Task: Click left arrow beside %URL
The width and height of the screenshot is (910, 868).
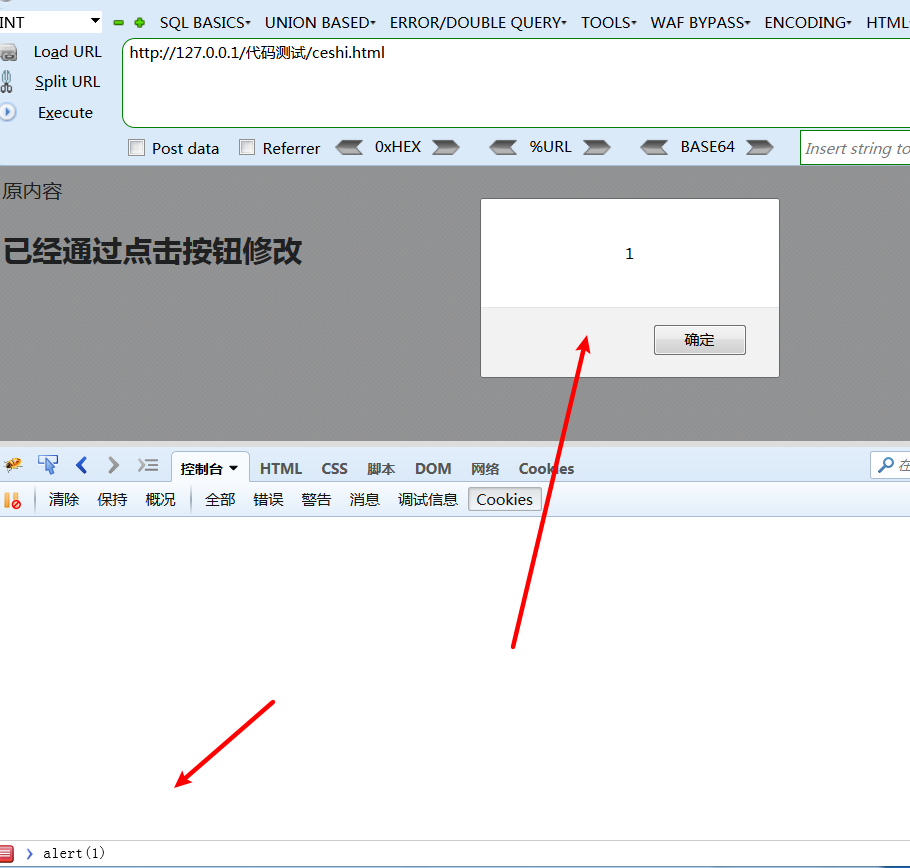Action: pos(503,147)
